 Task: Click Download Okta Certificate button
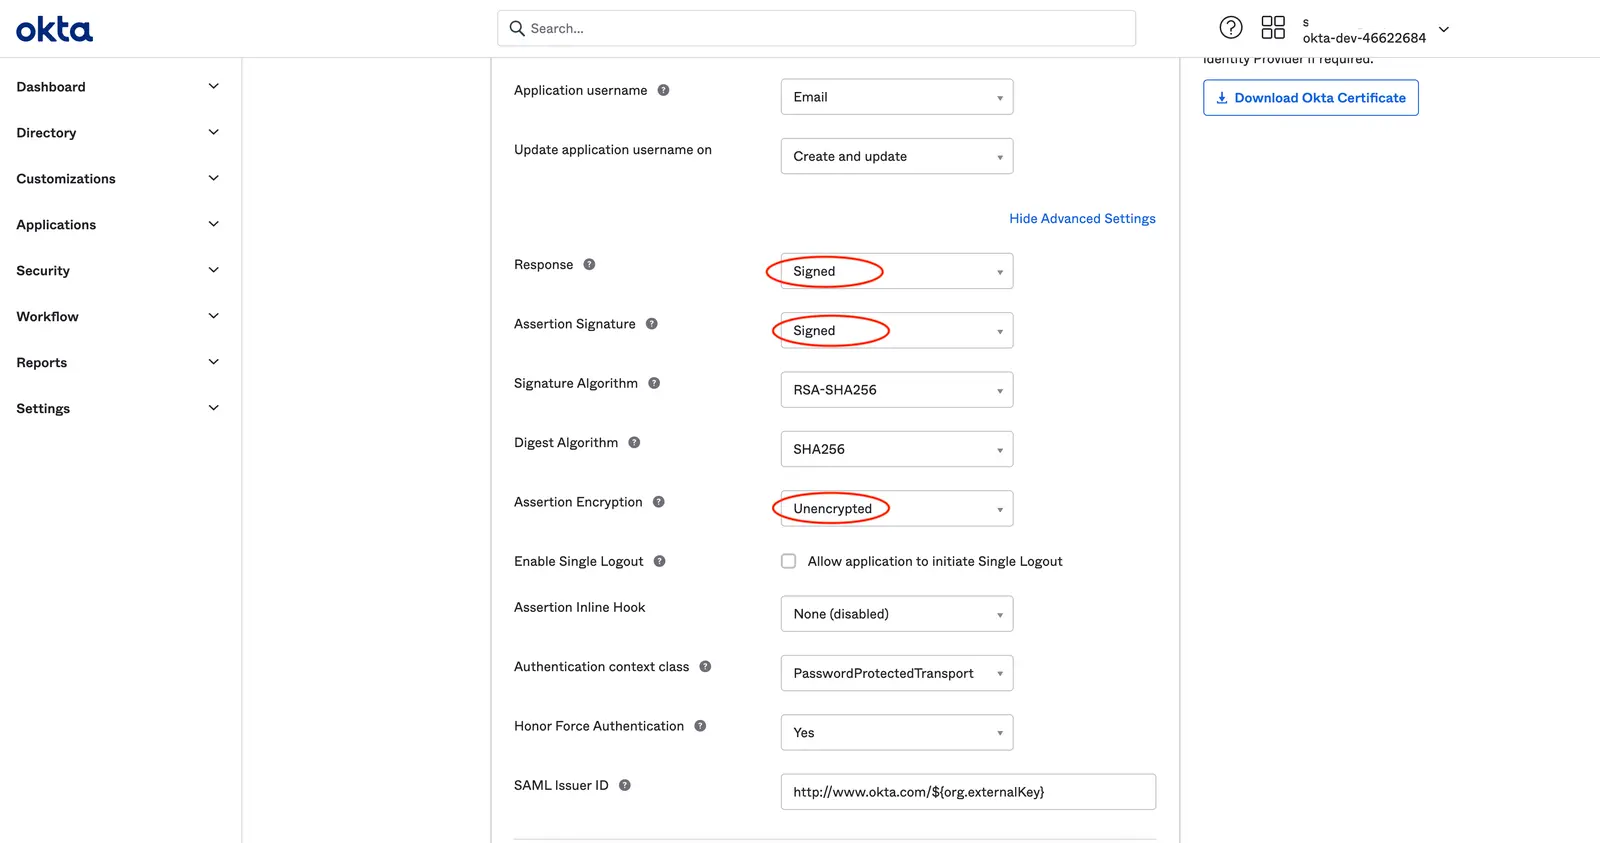pyautogui.click(x=1310, y=98)
